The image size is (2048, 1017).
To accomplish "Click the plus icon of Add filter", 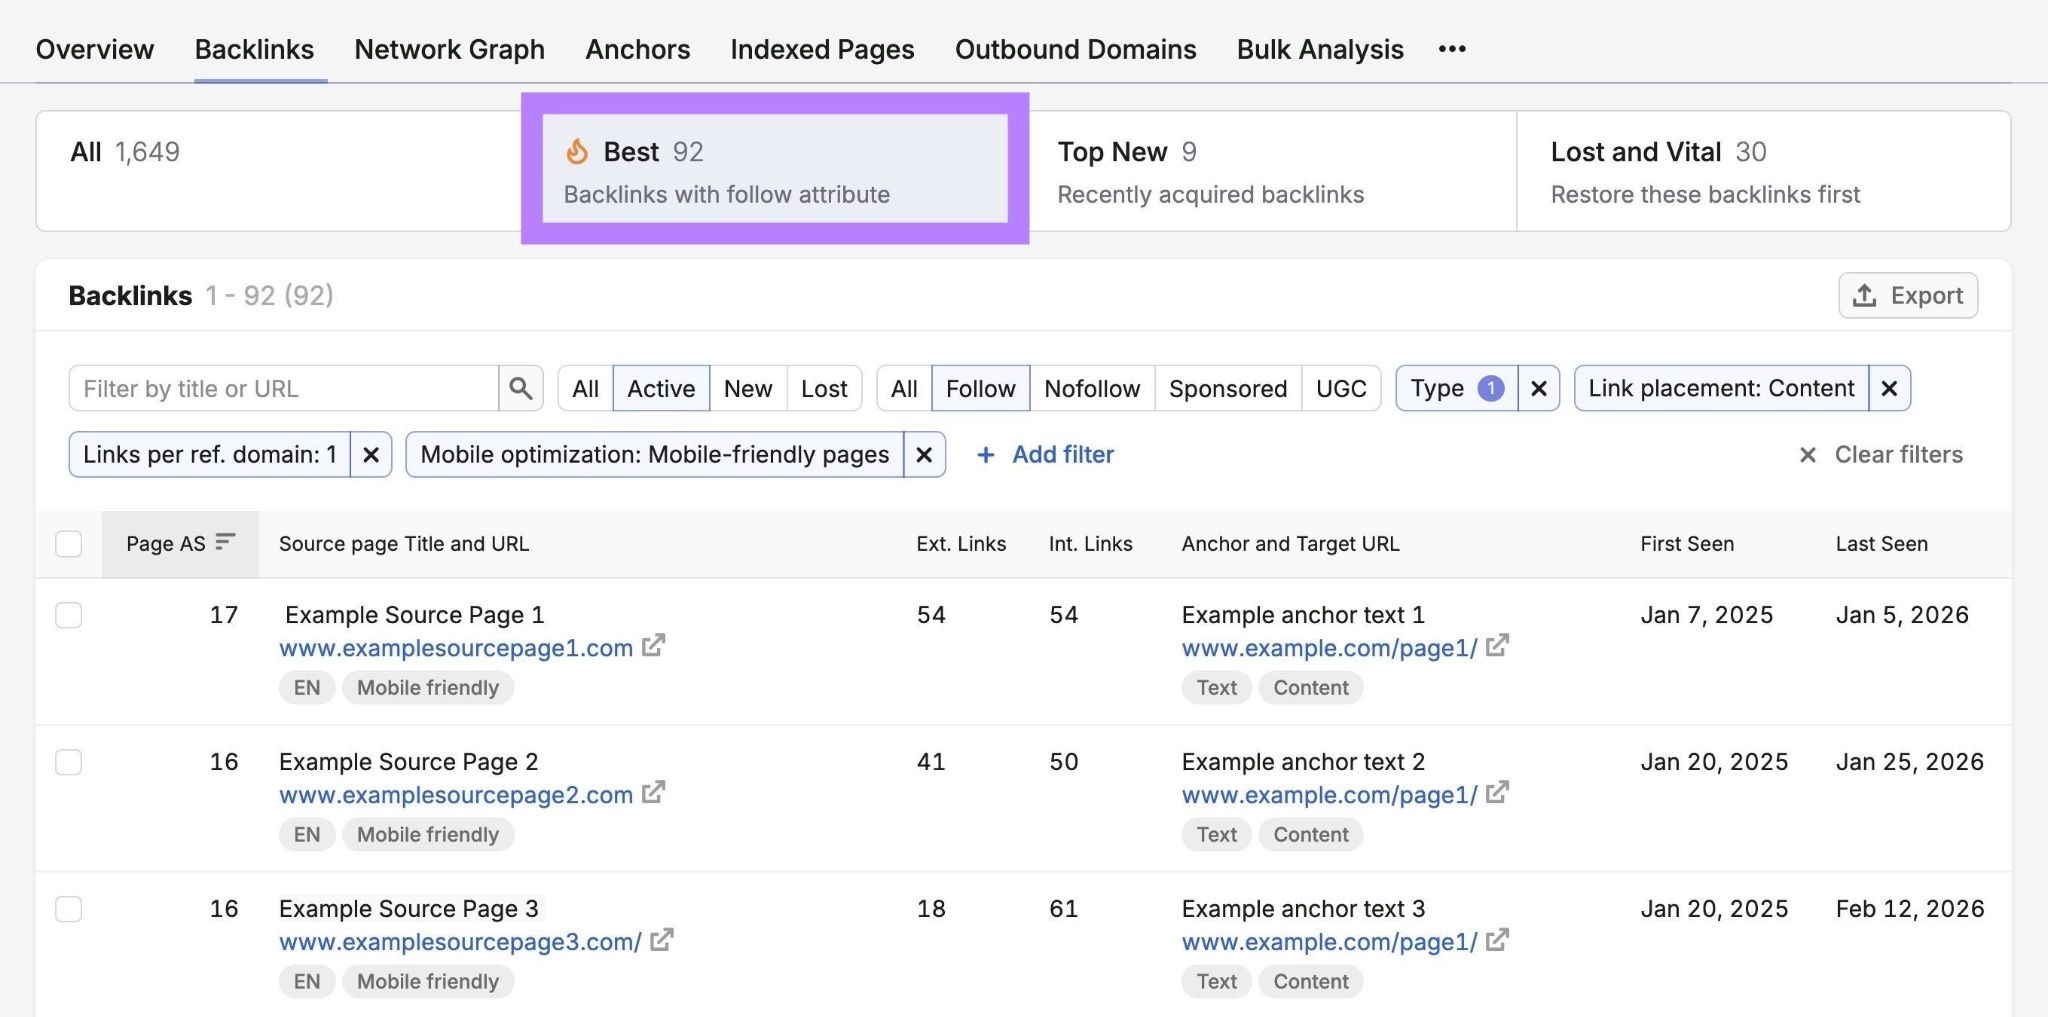I will pyautogui.click(x=986, y=455).
